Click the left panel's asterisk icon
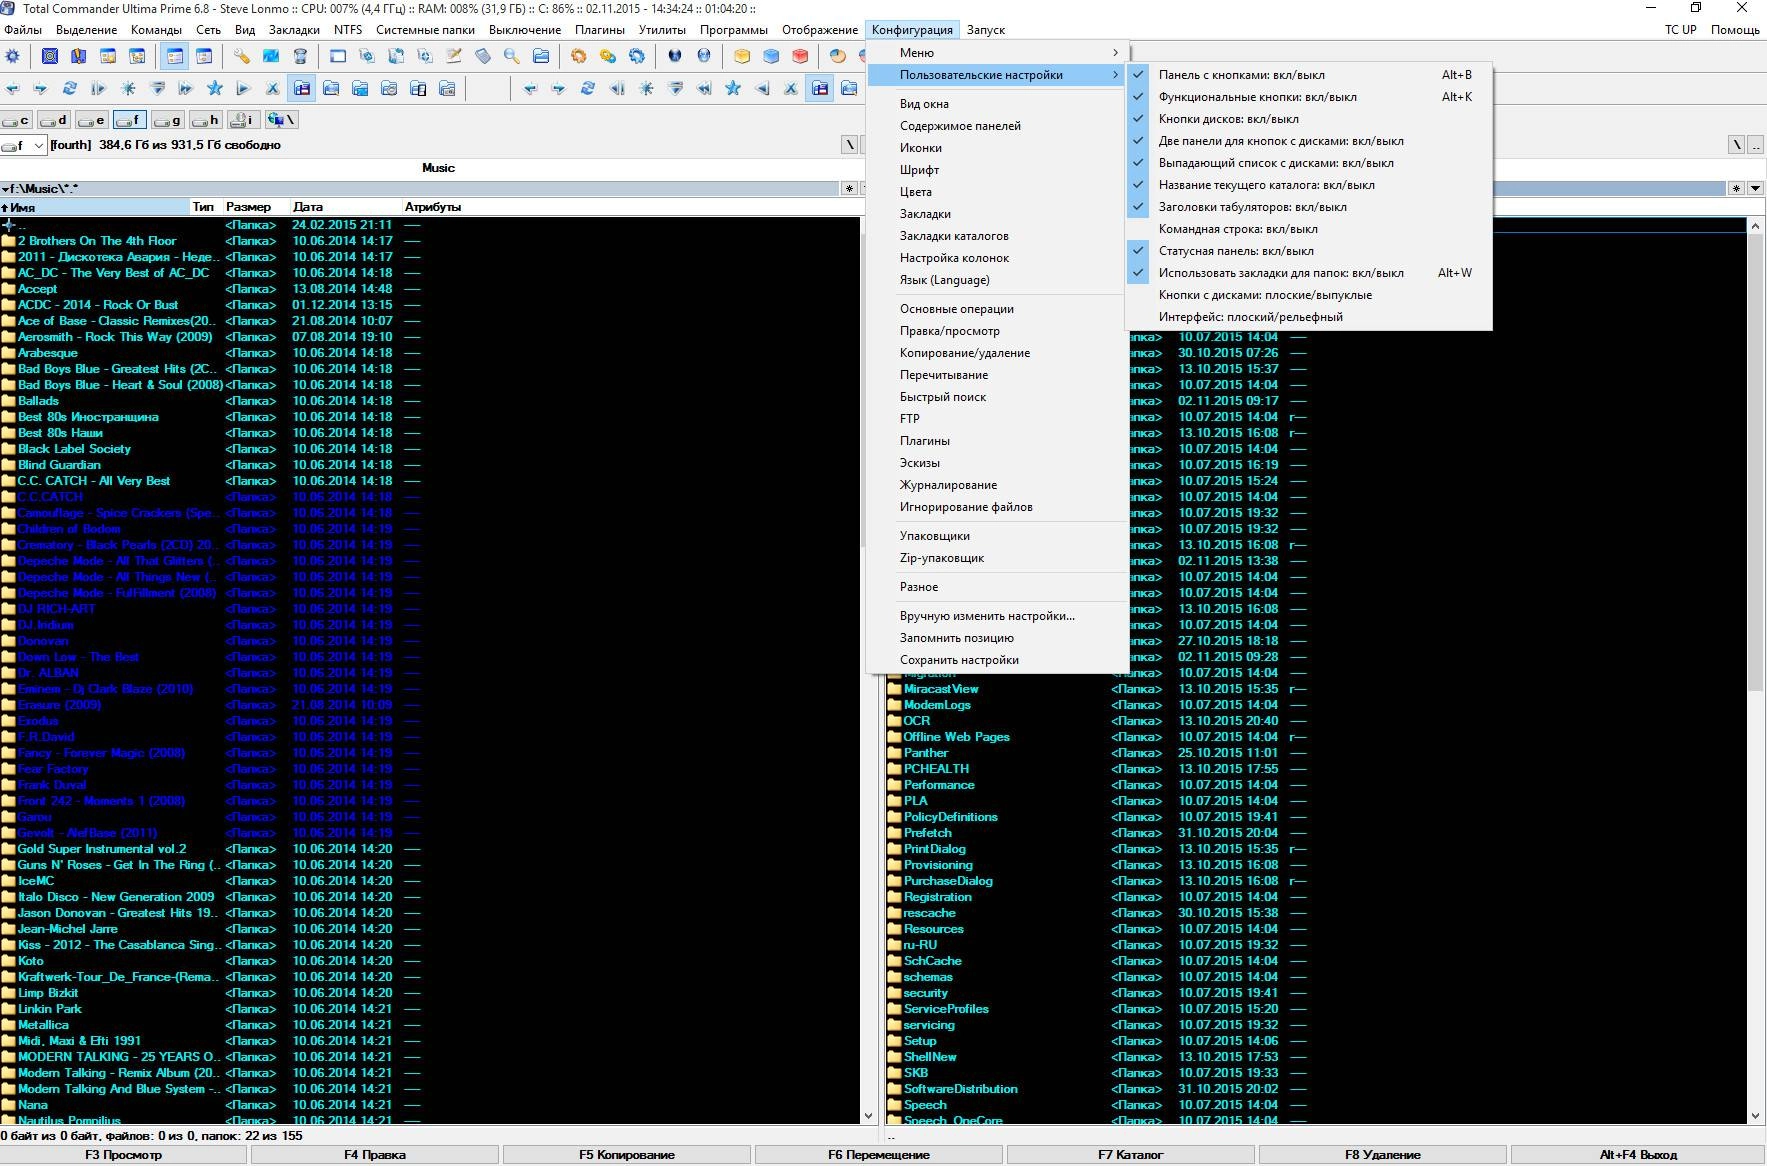Image resolution: width=1767 pixels, height=1166 pixels. pyautogui.click(x=128, y=89)
